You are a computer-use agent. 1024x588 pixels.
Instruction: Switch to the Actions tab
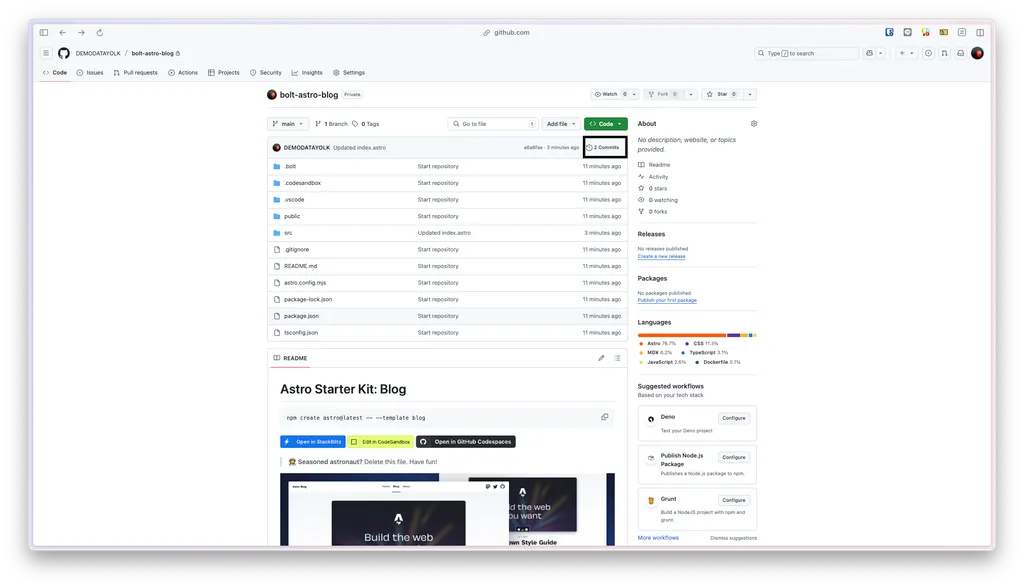click(x=183, y=73)
